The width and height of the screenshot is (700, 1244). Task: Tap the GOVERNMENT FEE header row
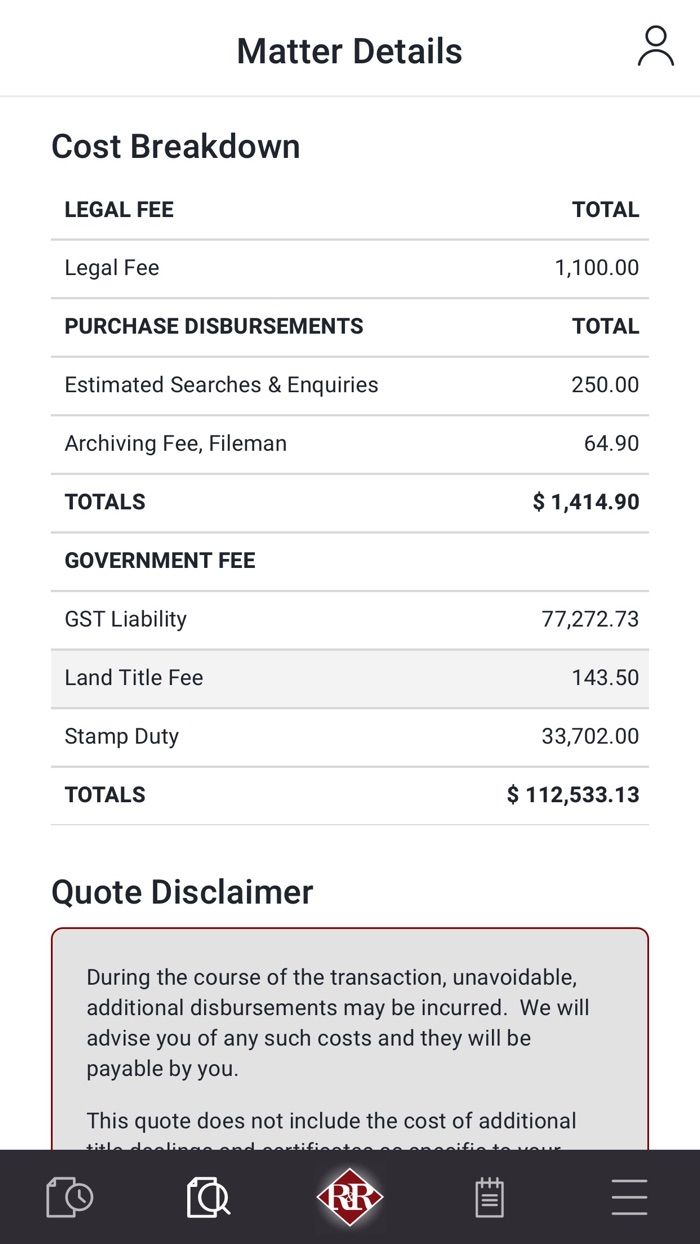350,561
